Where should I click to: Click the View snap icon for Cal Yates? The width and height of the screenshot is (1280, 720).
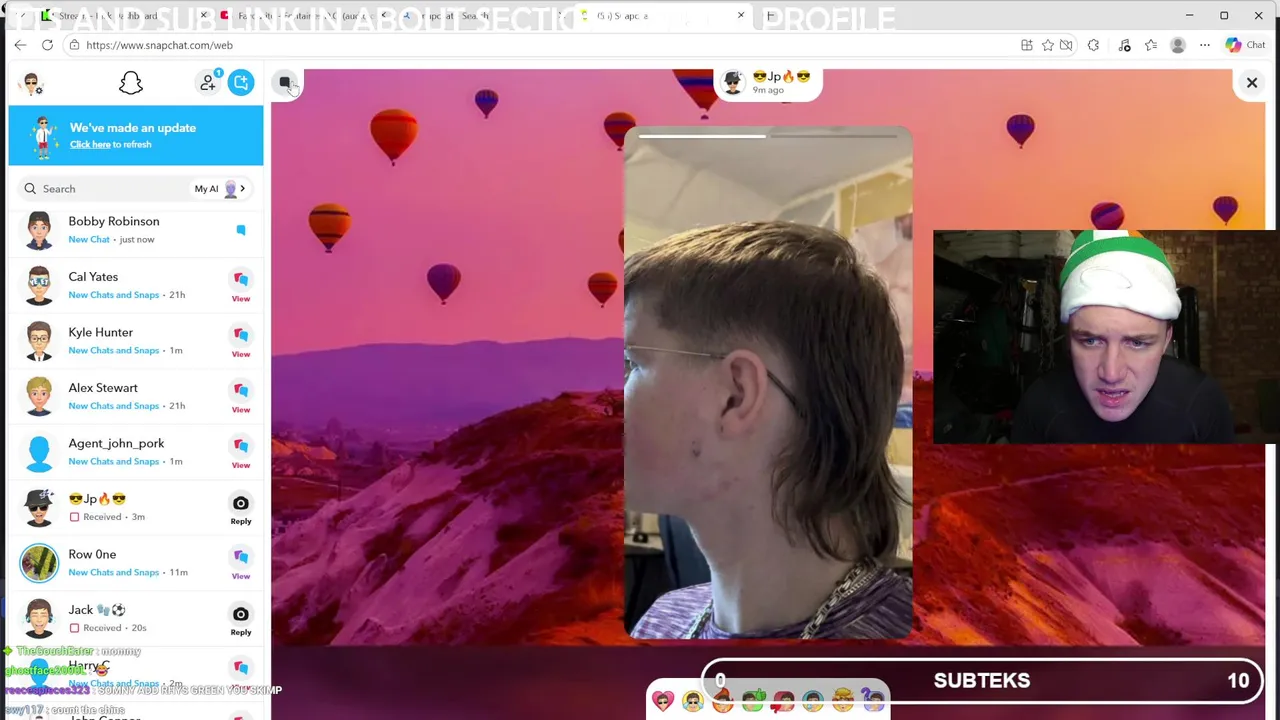tap(241, 280)
